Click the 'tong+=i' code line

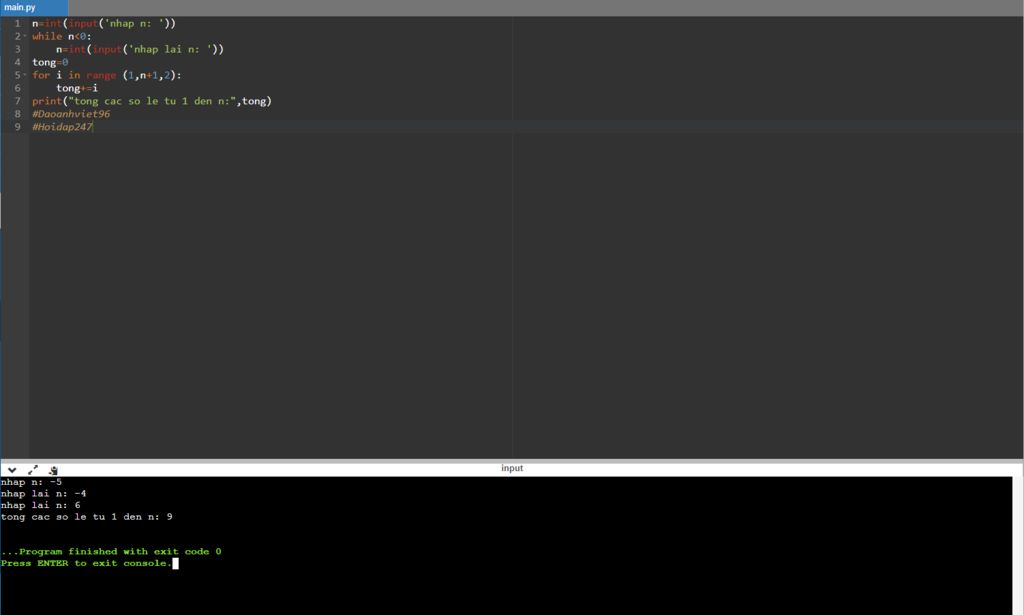[77, 88]
